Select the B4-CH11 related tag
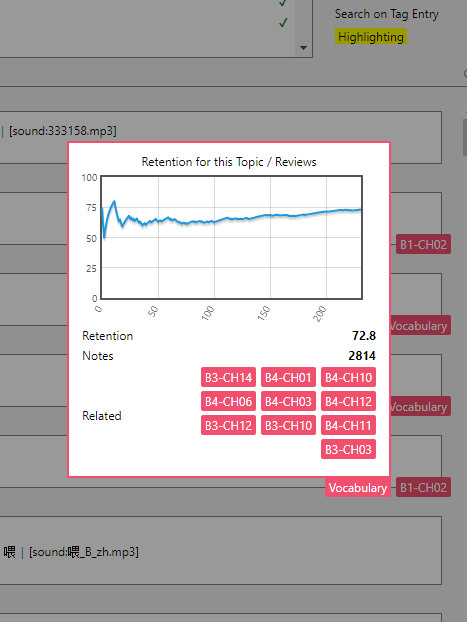Viewport: 467px width, 622px height. point(348,425)
